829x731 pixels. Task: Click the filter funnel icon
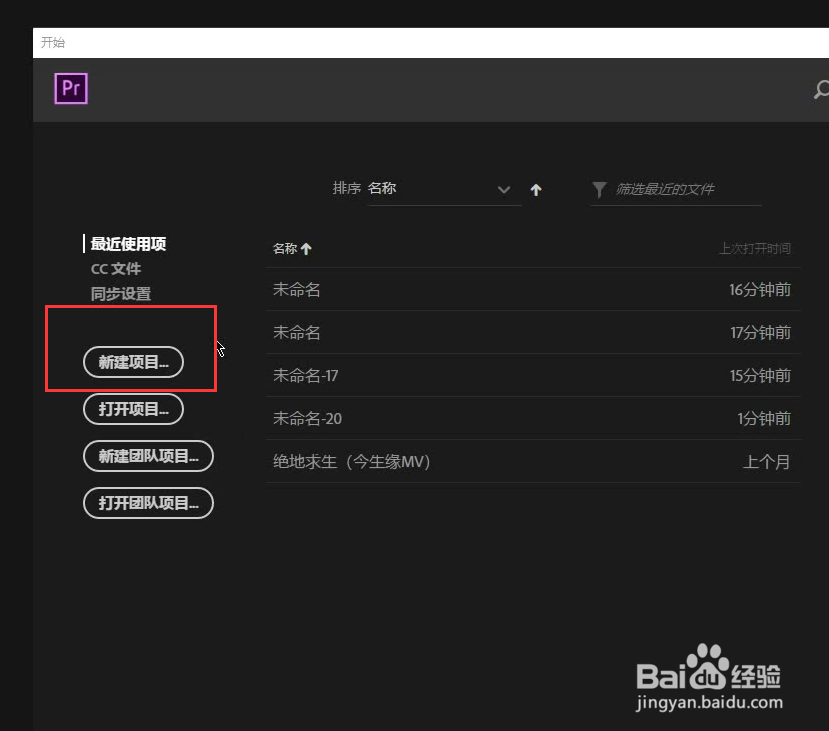599,189
